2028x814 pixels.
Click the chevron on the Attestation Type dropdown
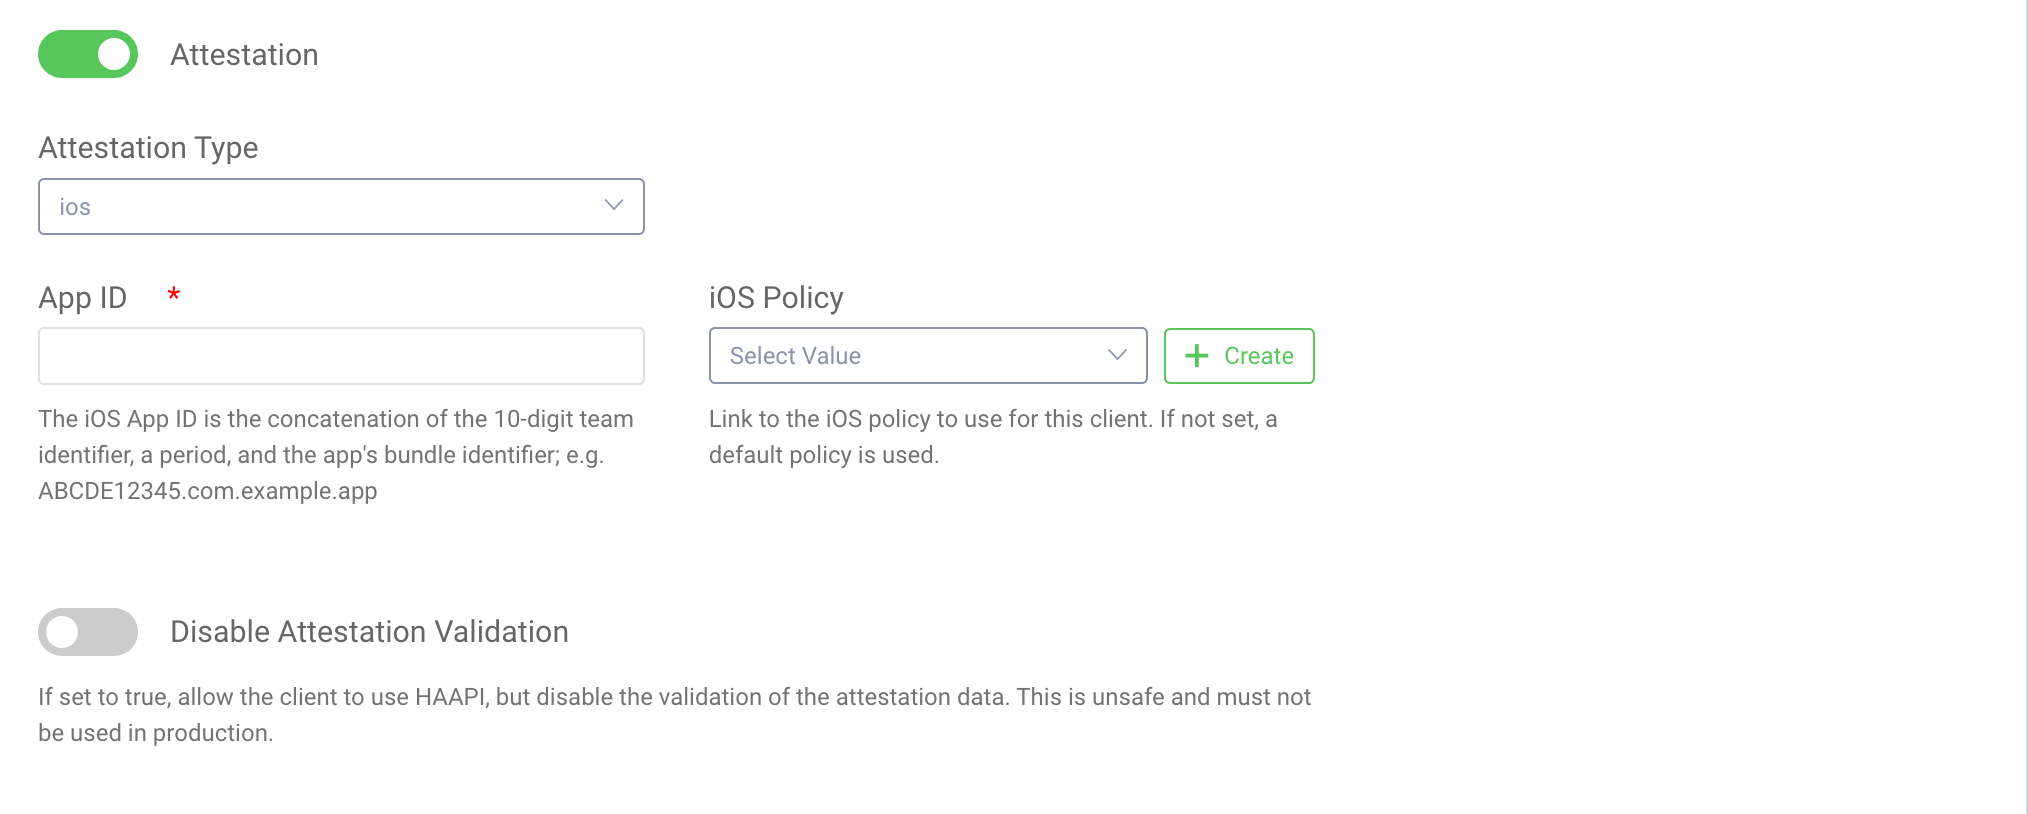click(x=614, y=207)
